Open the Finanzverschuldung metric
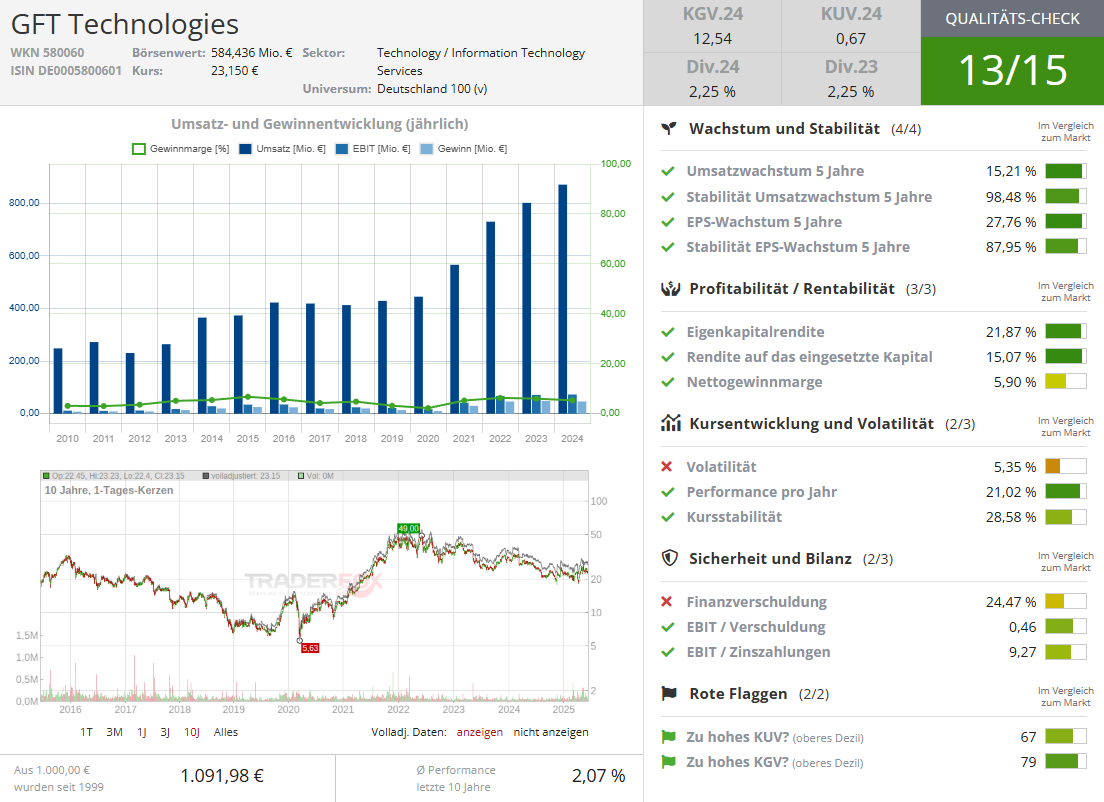1104x802 pixels. point(756,601)
